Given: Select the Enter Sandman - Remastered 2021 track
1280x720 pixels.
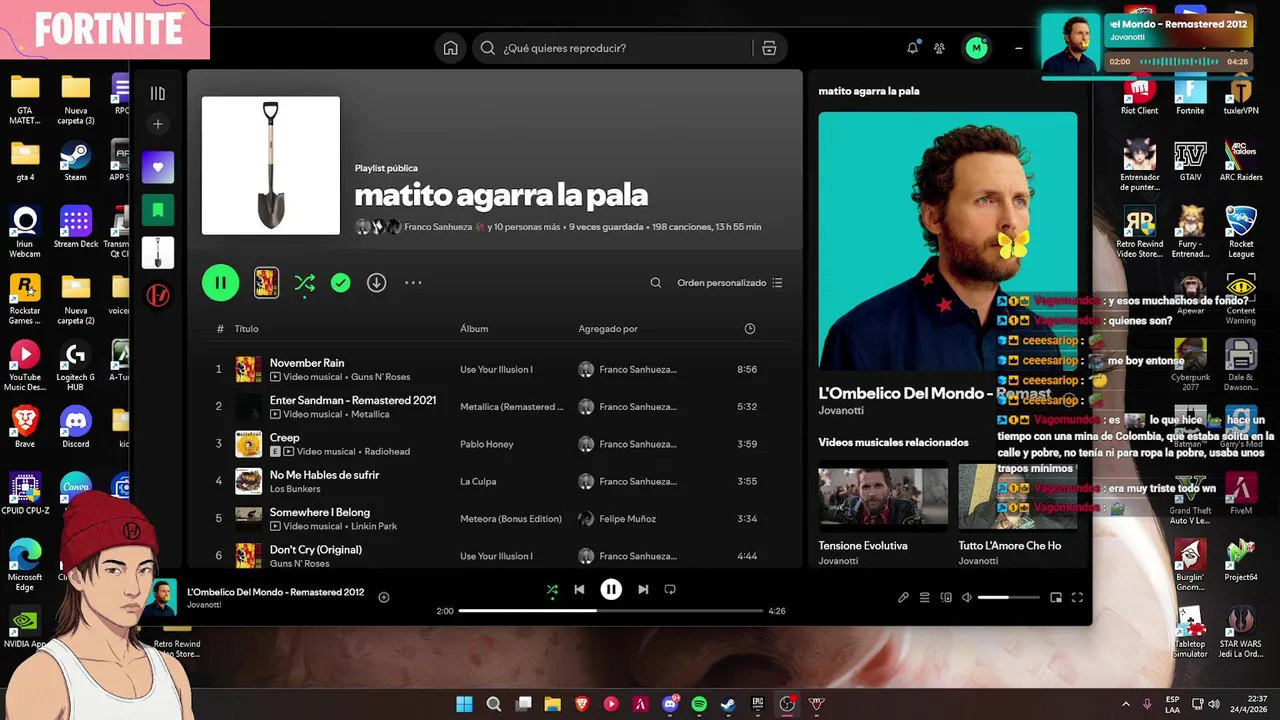Looking at the screenshot, I should [x=495, y=407].
